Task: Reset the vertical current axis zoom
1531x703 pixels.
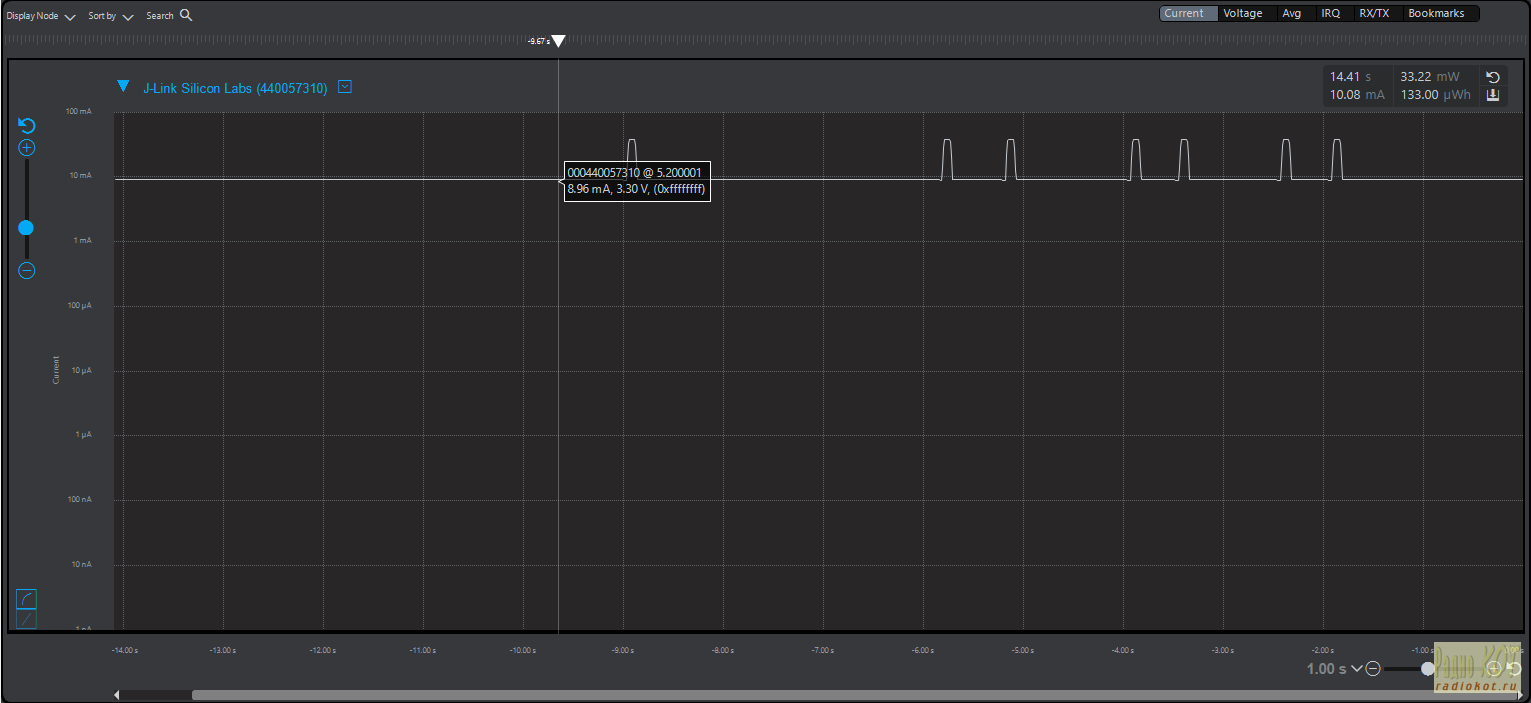Action: 27,125
